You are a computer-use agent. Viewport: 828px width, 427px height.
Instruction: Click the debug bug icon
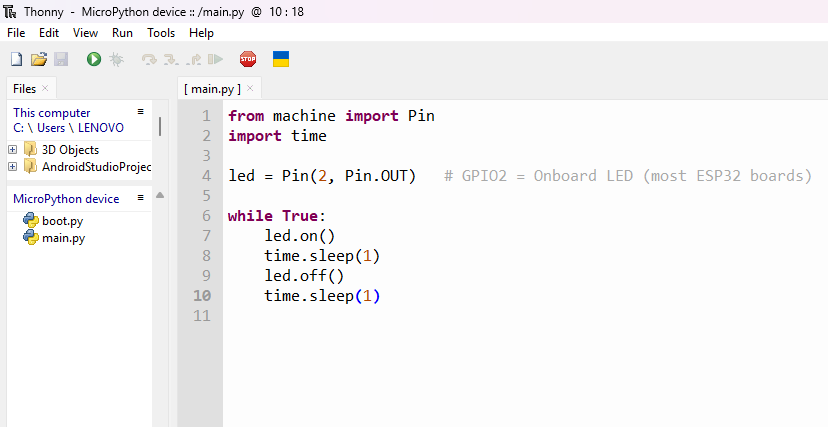(117, 60)
